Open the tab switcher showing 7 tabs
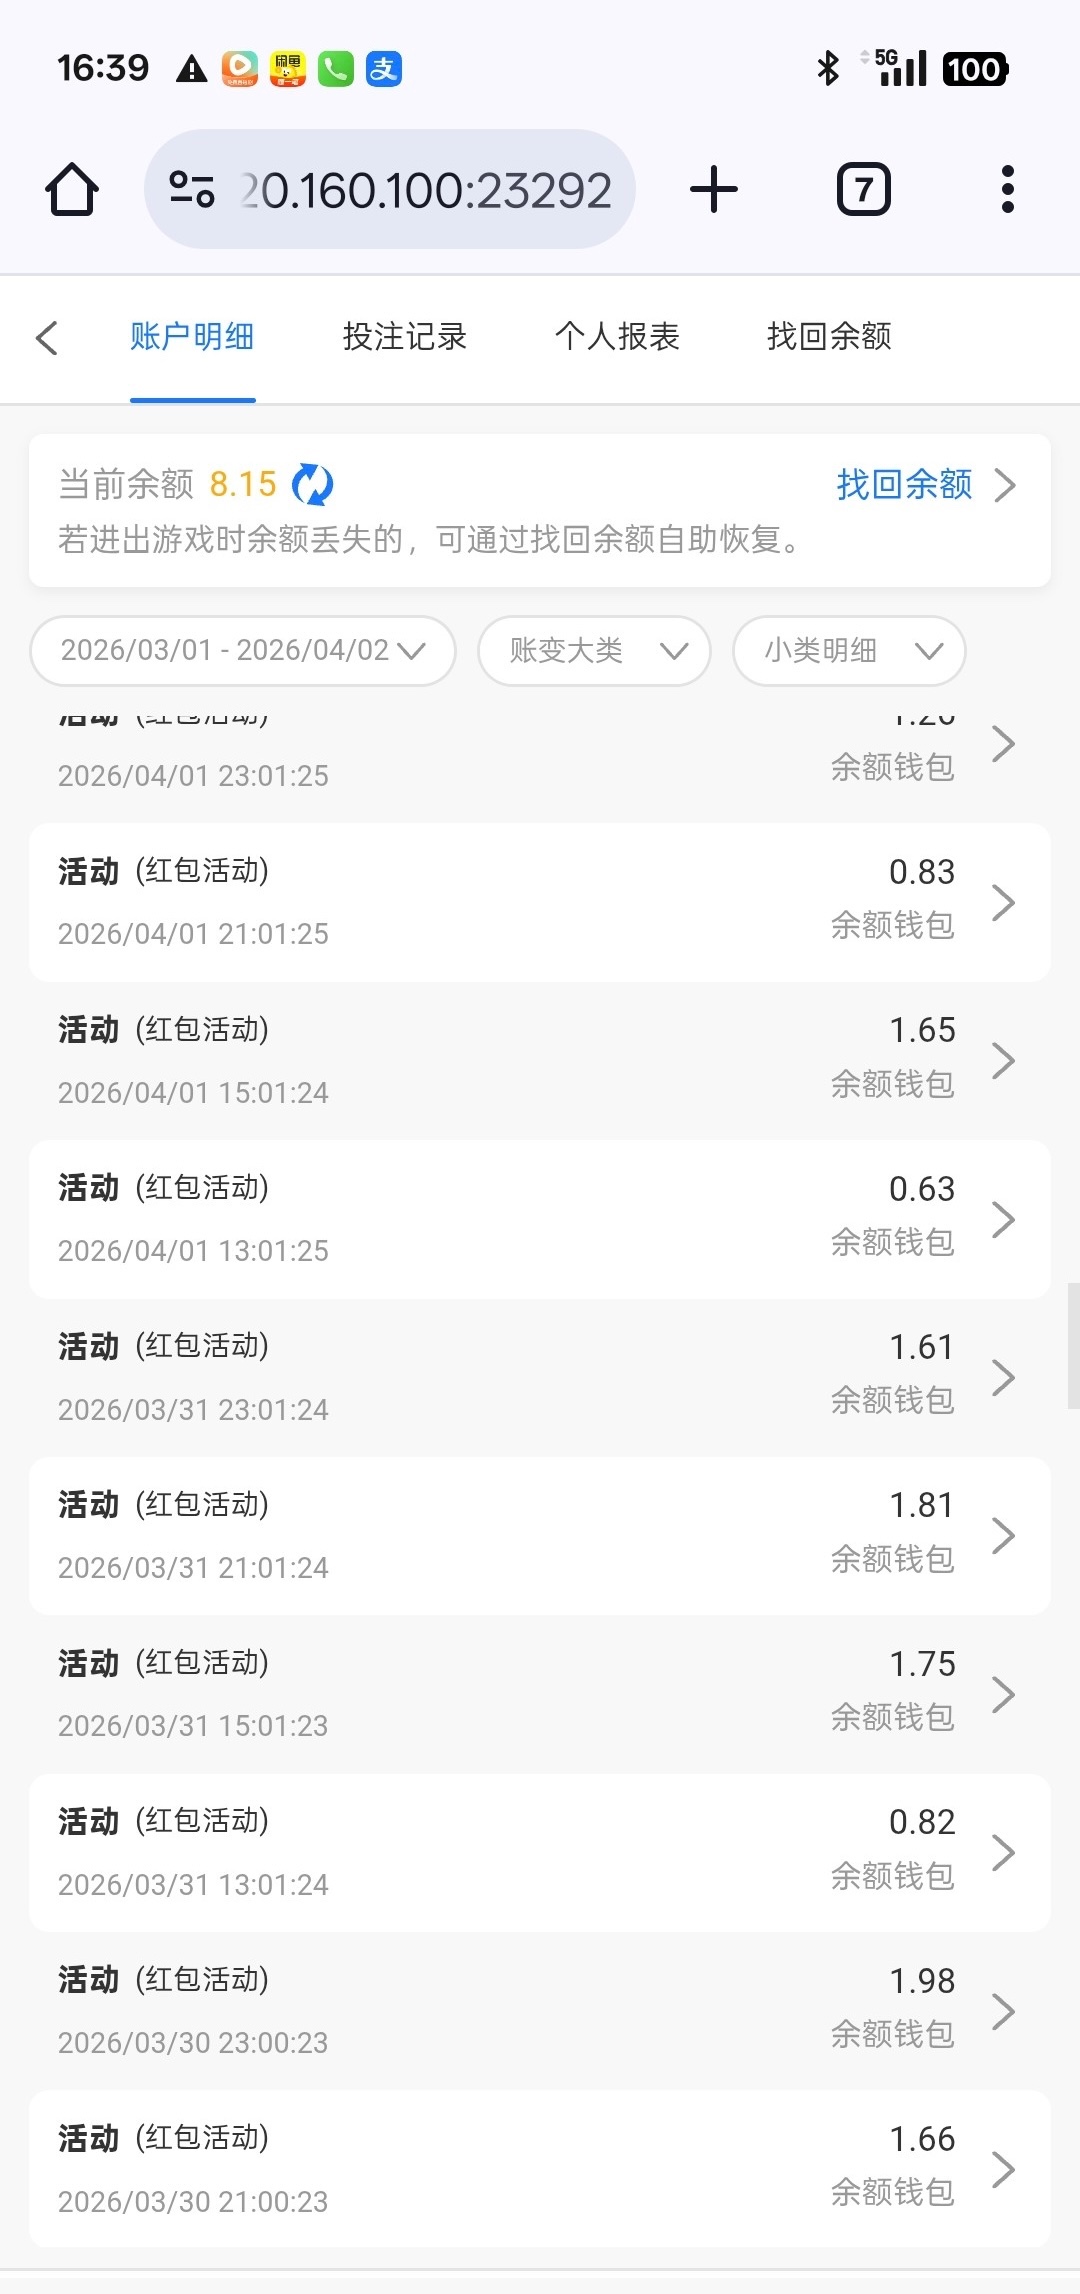This screenshot has height=2294, width=1080. coord(863,189)
